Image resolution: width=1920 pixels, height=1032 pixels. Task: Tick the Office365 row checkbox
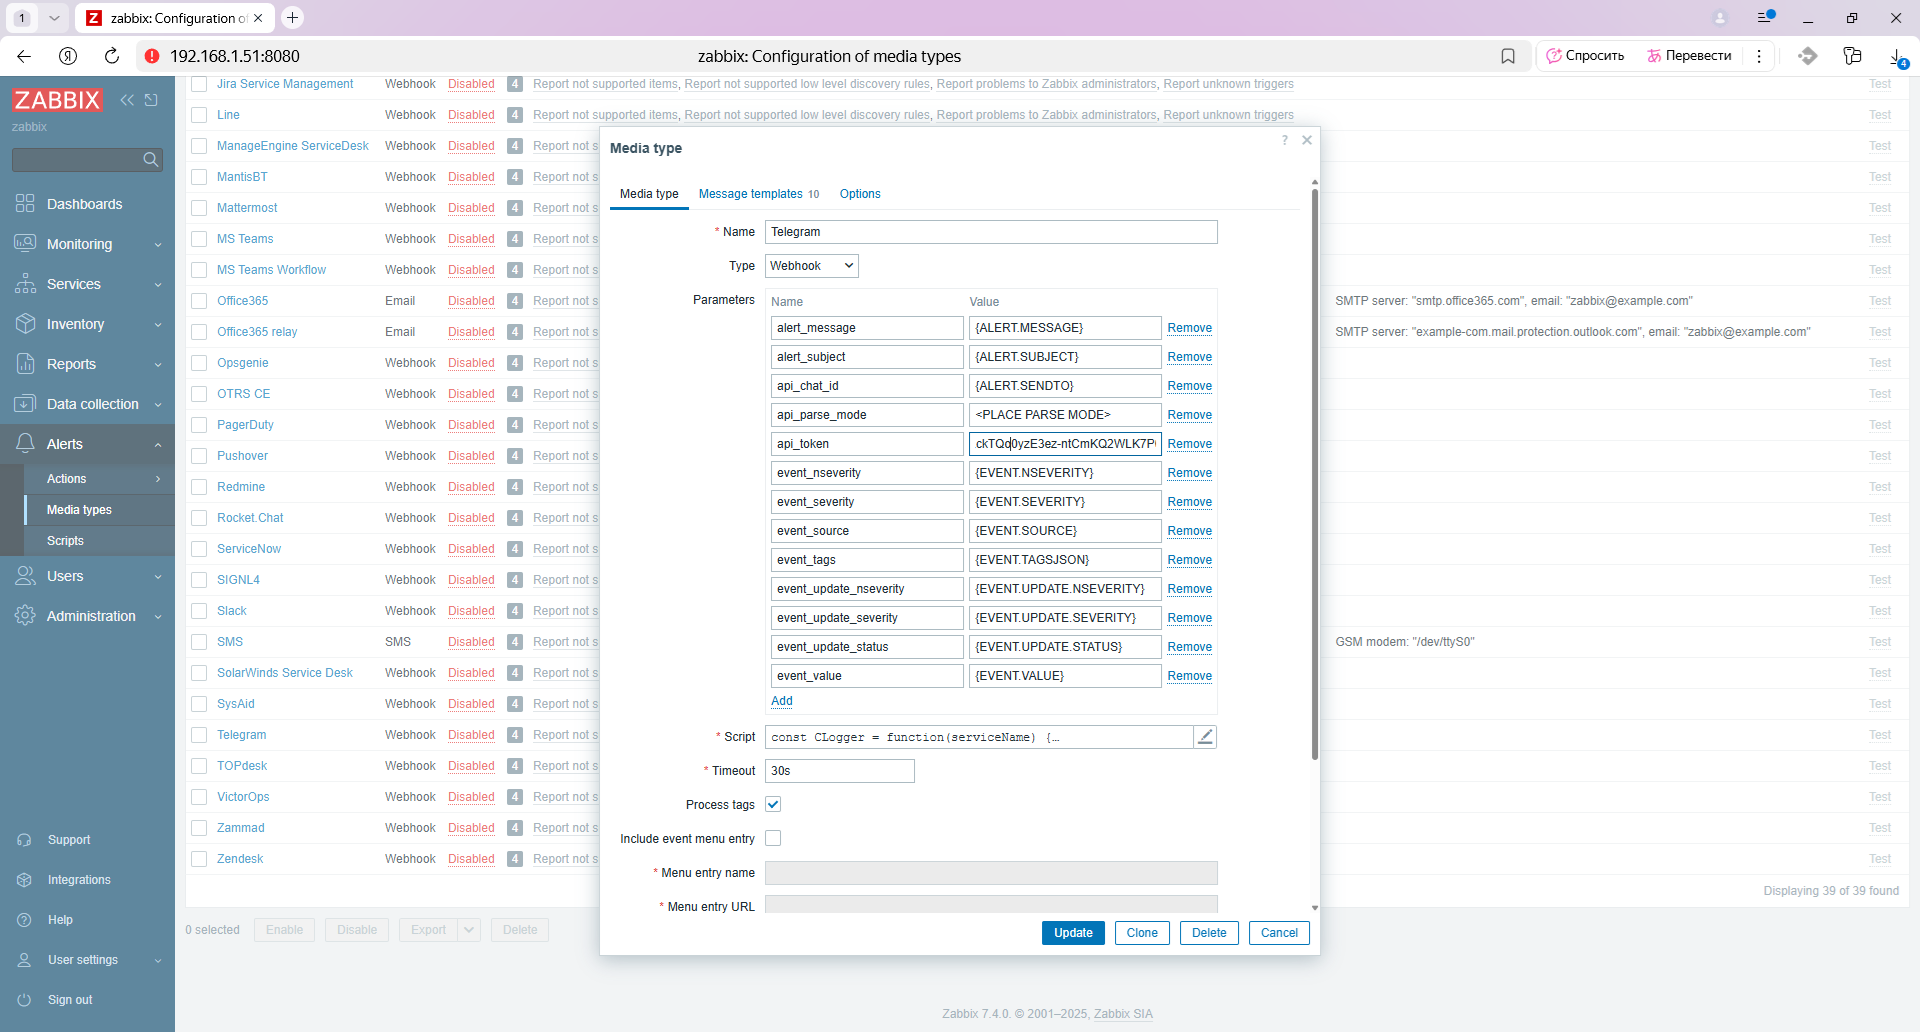199,301
